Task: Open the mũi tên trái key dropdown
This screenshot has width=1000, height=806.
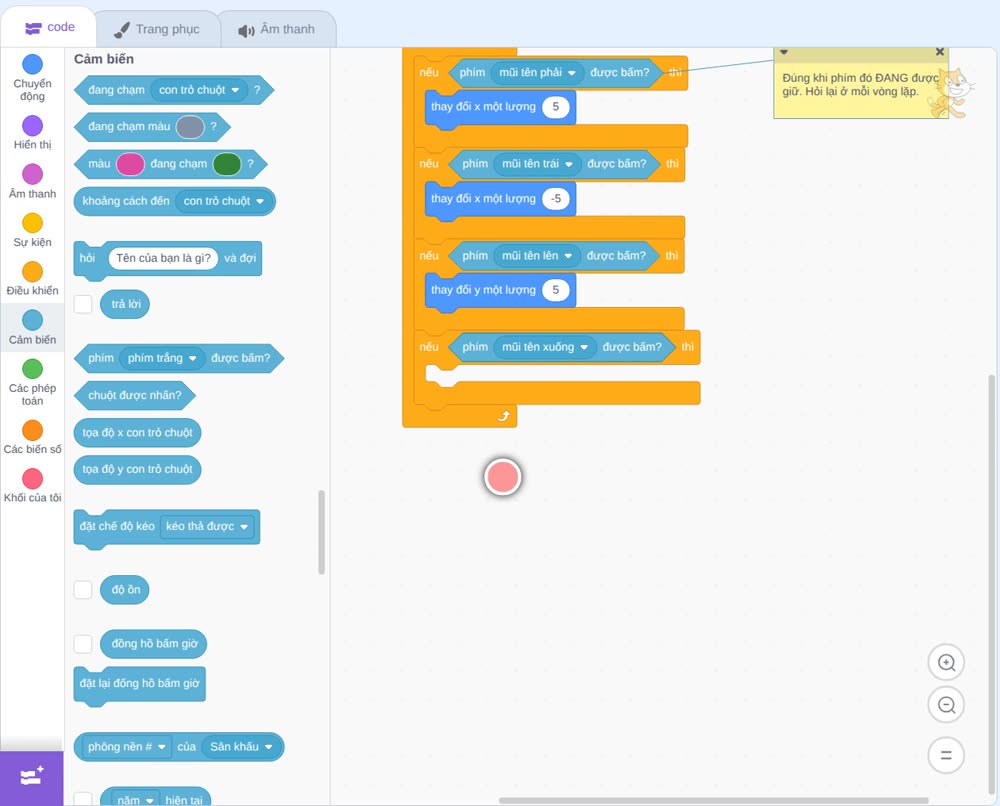Action: click(x=537, y=164)
